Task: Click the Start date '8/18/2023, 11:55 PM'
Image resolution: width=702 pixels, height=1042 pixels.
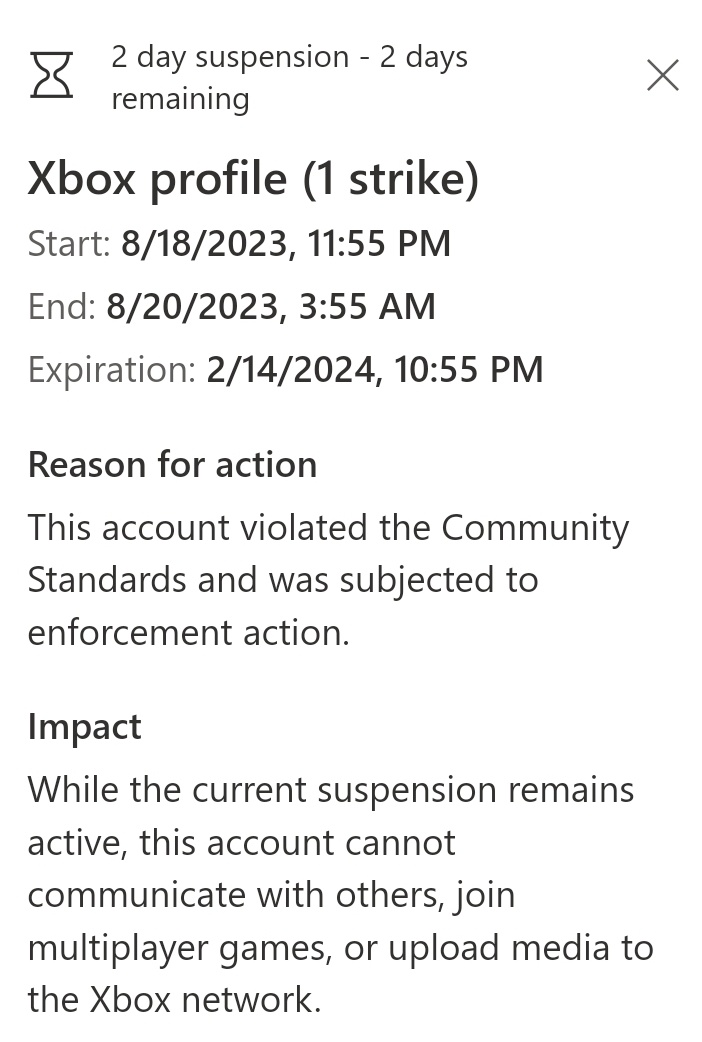Action: pos(285,243)
